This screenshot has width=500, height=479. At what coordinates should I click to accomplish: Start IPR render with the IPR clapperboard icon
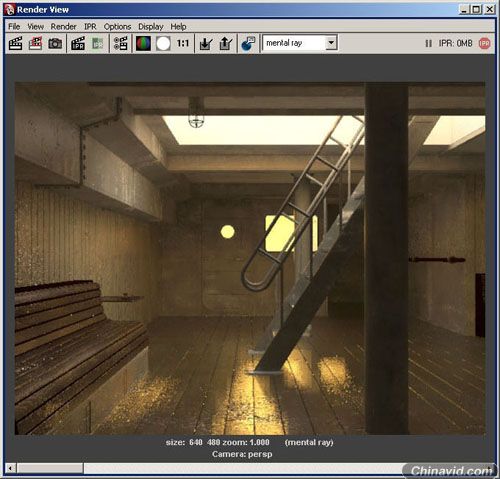(x=78, y=43)
